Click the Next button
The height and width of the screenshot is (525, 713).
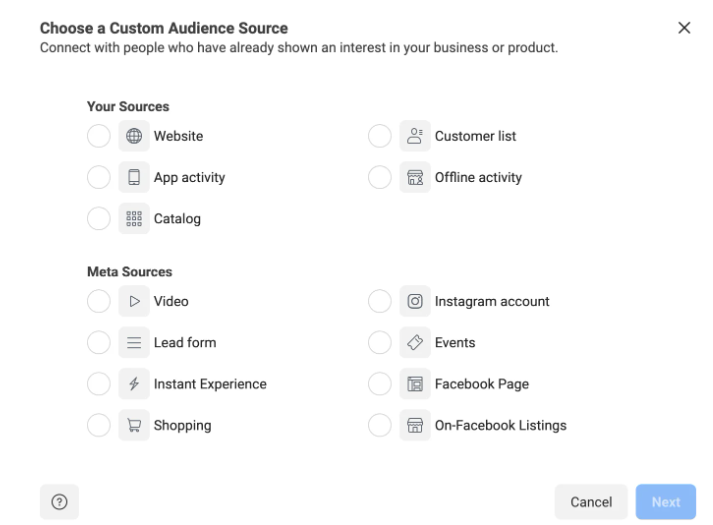point(665,502)
